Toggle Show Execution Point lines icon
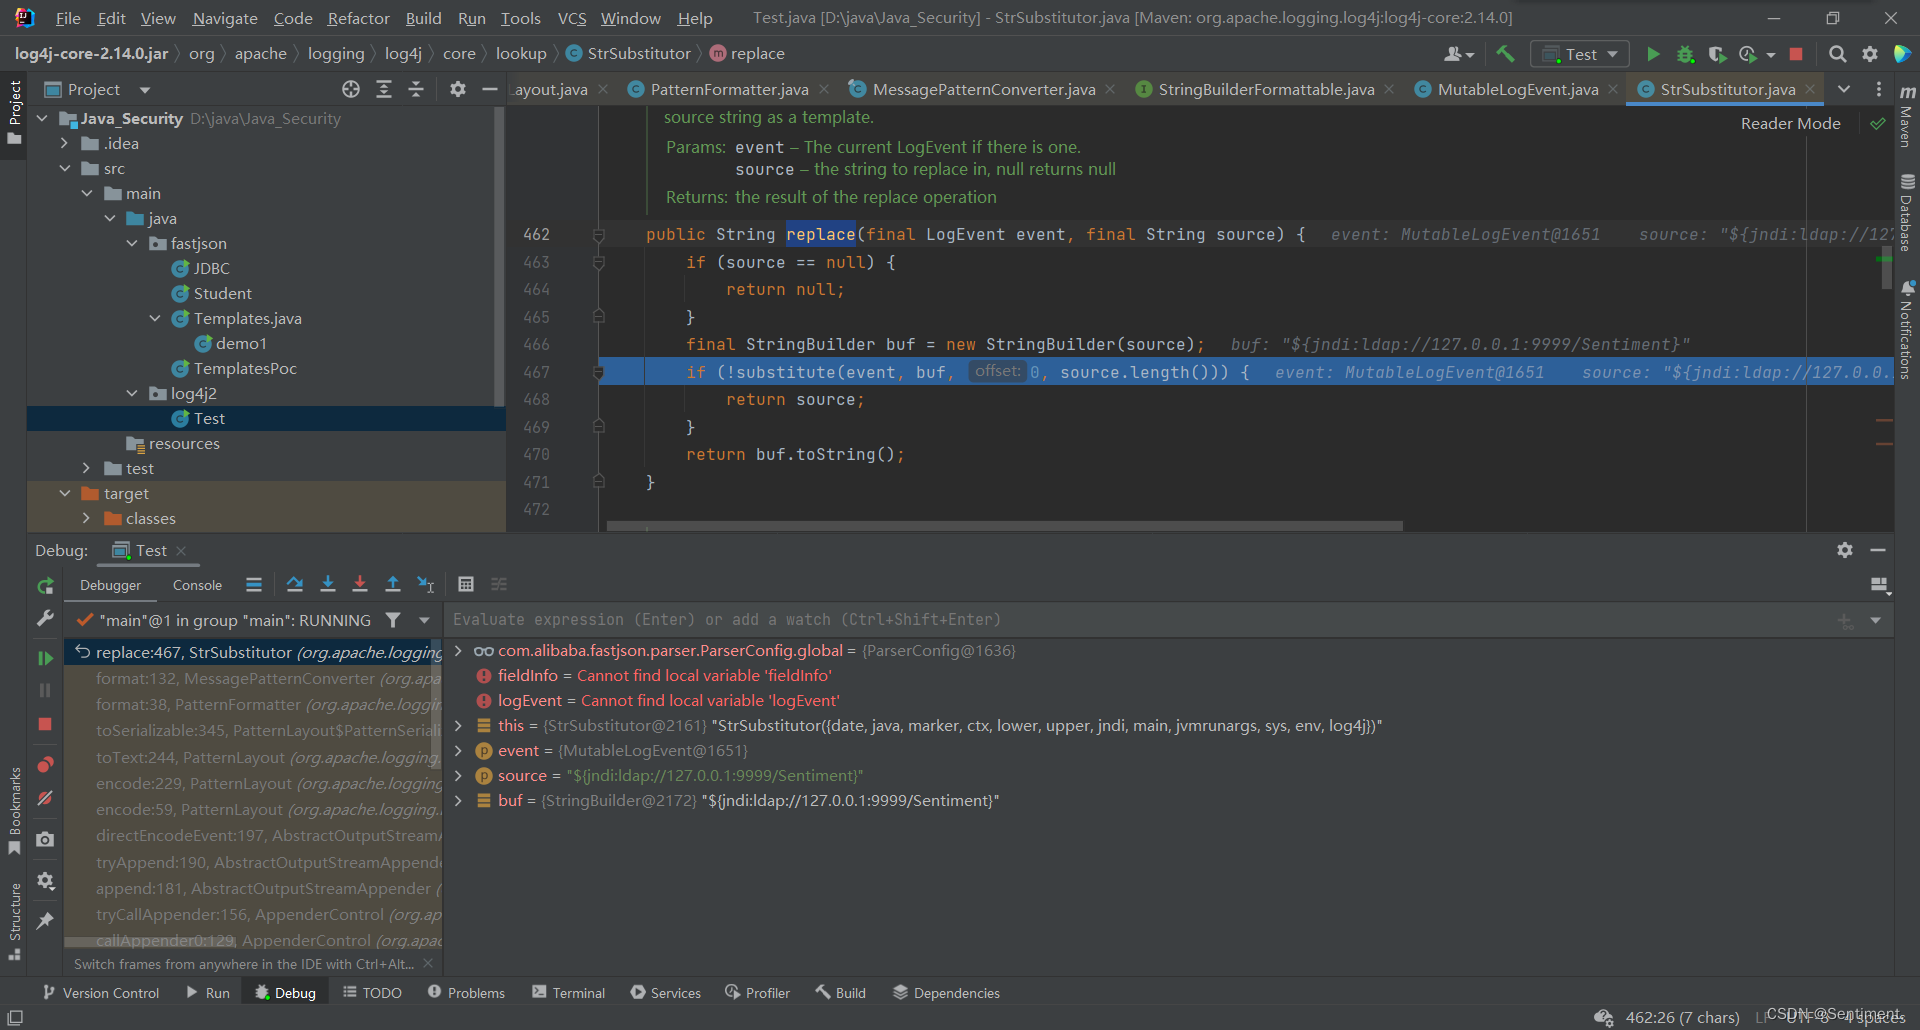This screenshot has width=1920, height=1030. click(x=254, y=584)
